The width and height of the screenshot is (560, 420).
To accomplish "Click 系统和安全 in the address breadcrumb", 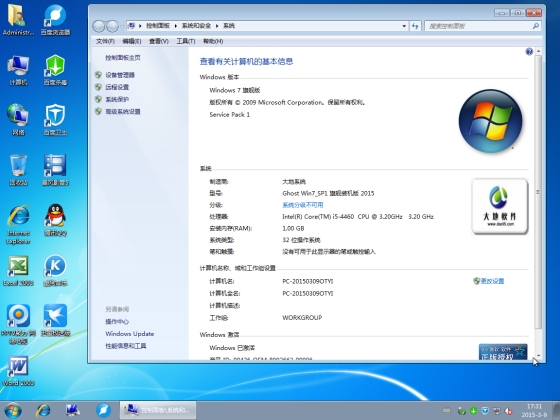I will pos(196,26).
